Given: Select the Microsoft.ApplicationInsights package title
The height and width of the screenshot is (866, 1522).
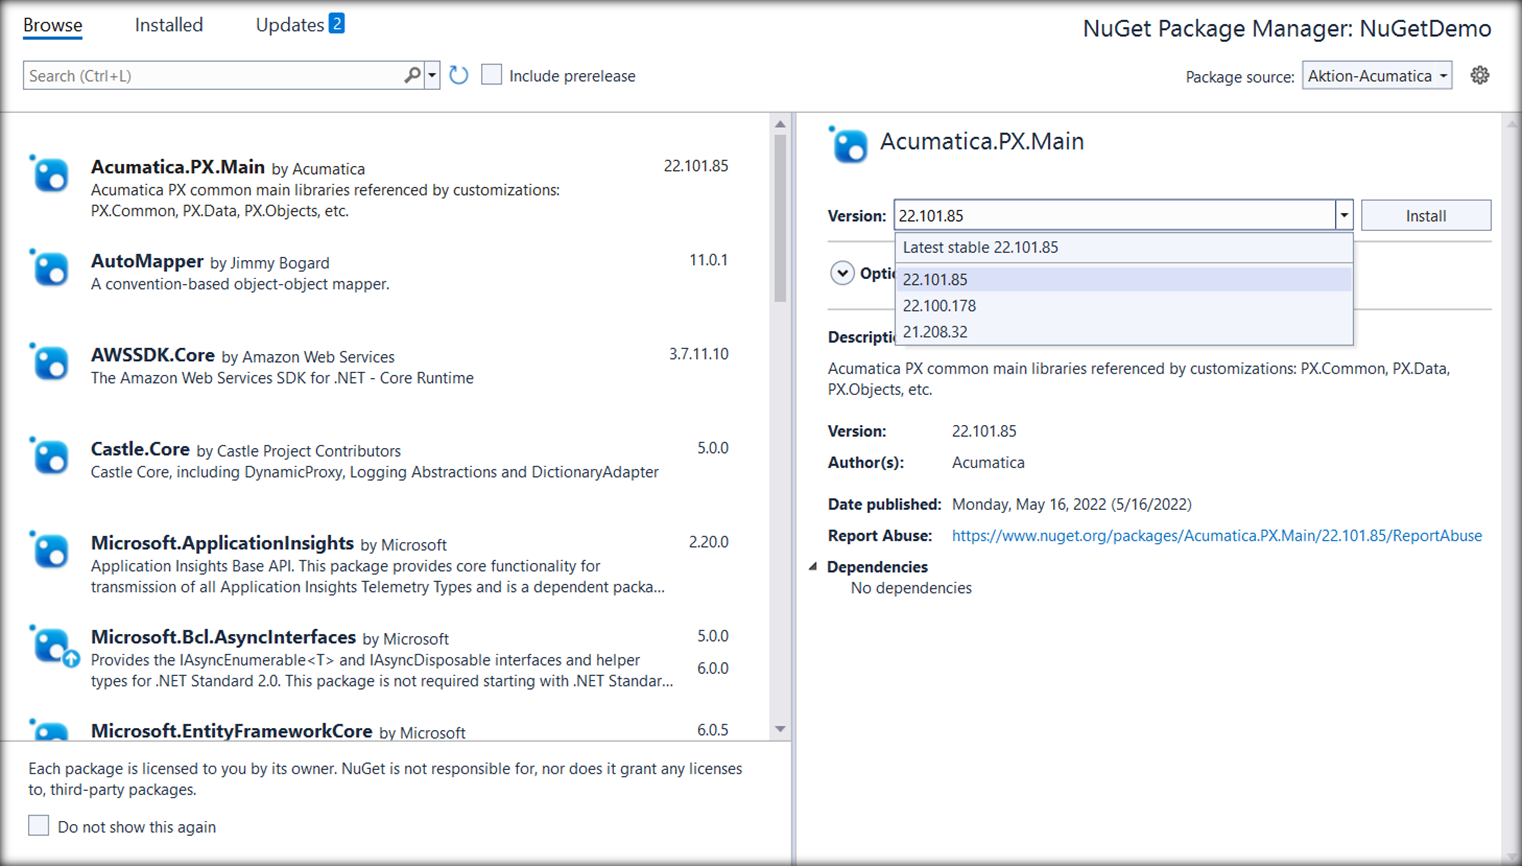Looking at the screenshot, I should coord(222,543).
